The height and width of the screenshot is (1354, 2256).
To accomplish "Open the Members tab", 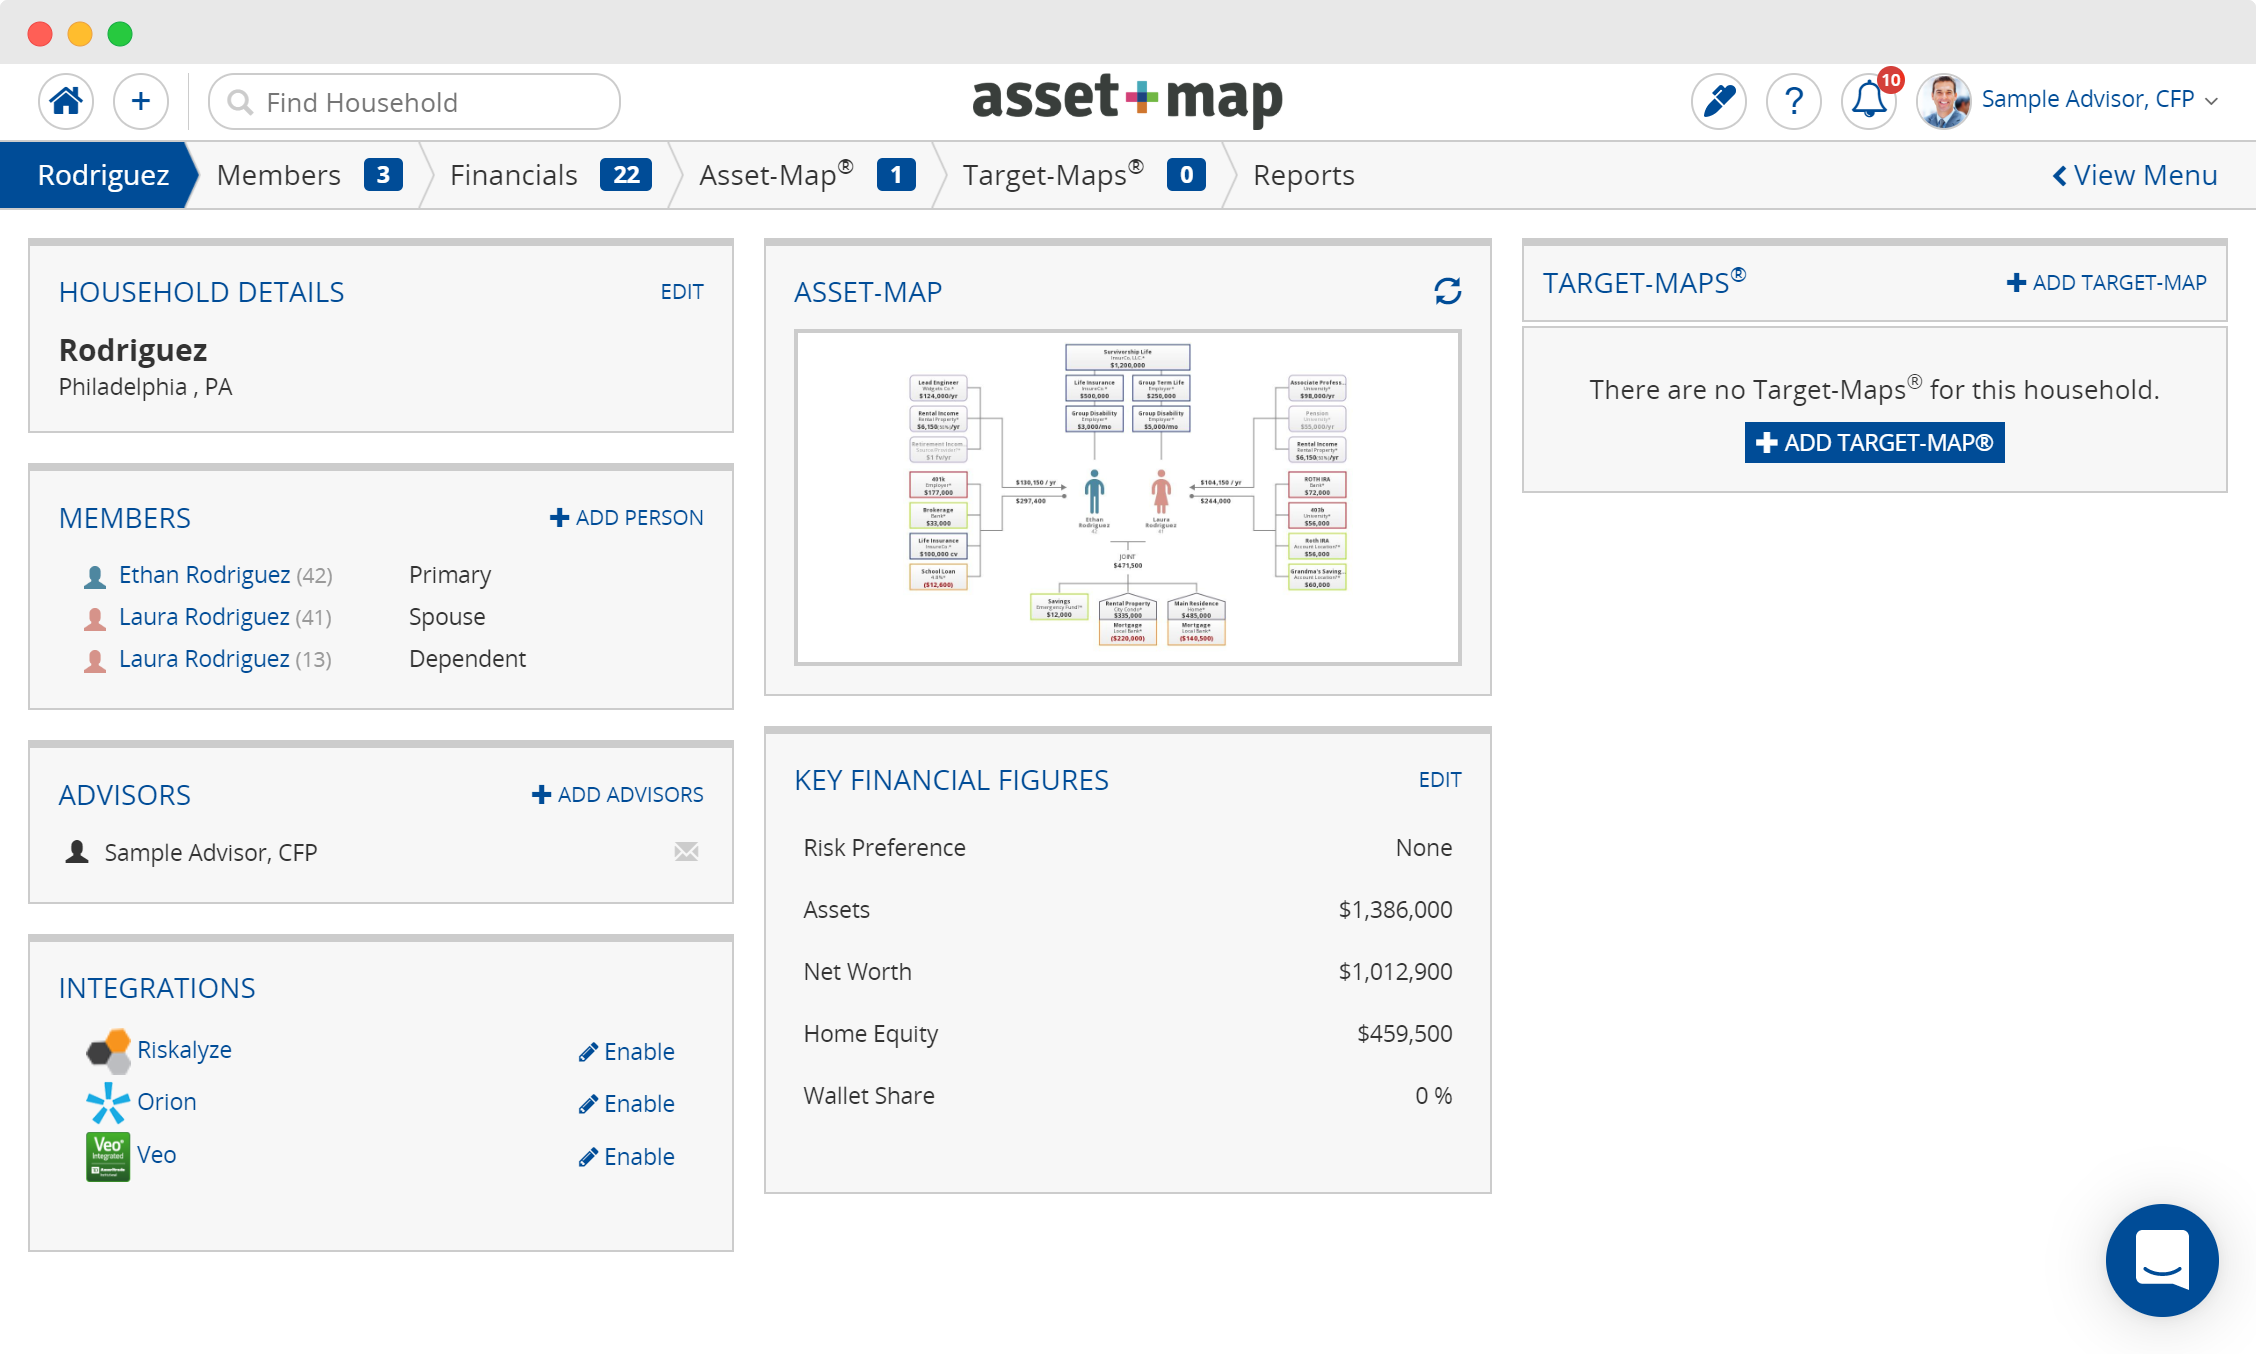I will click(x=279, y=175).
